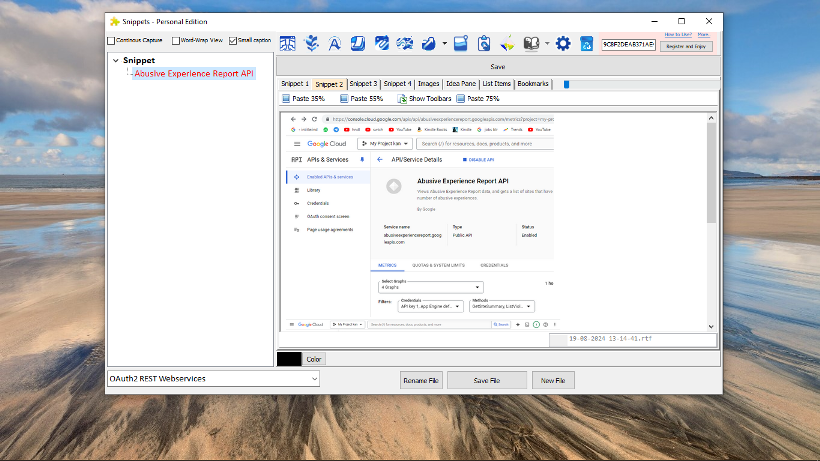Click the clipboard toolbar icon
This screenshot has width=820, height=461.
[484, 43]
